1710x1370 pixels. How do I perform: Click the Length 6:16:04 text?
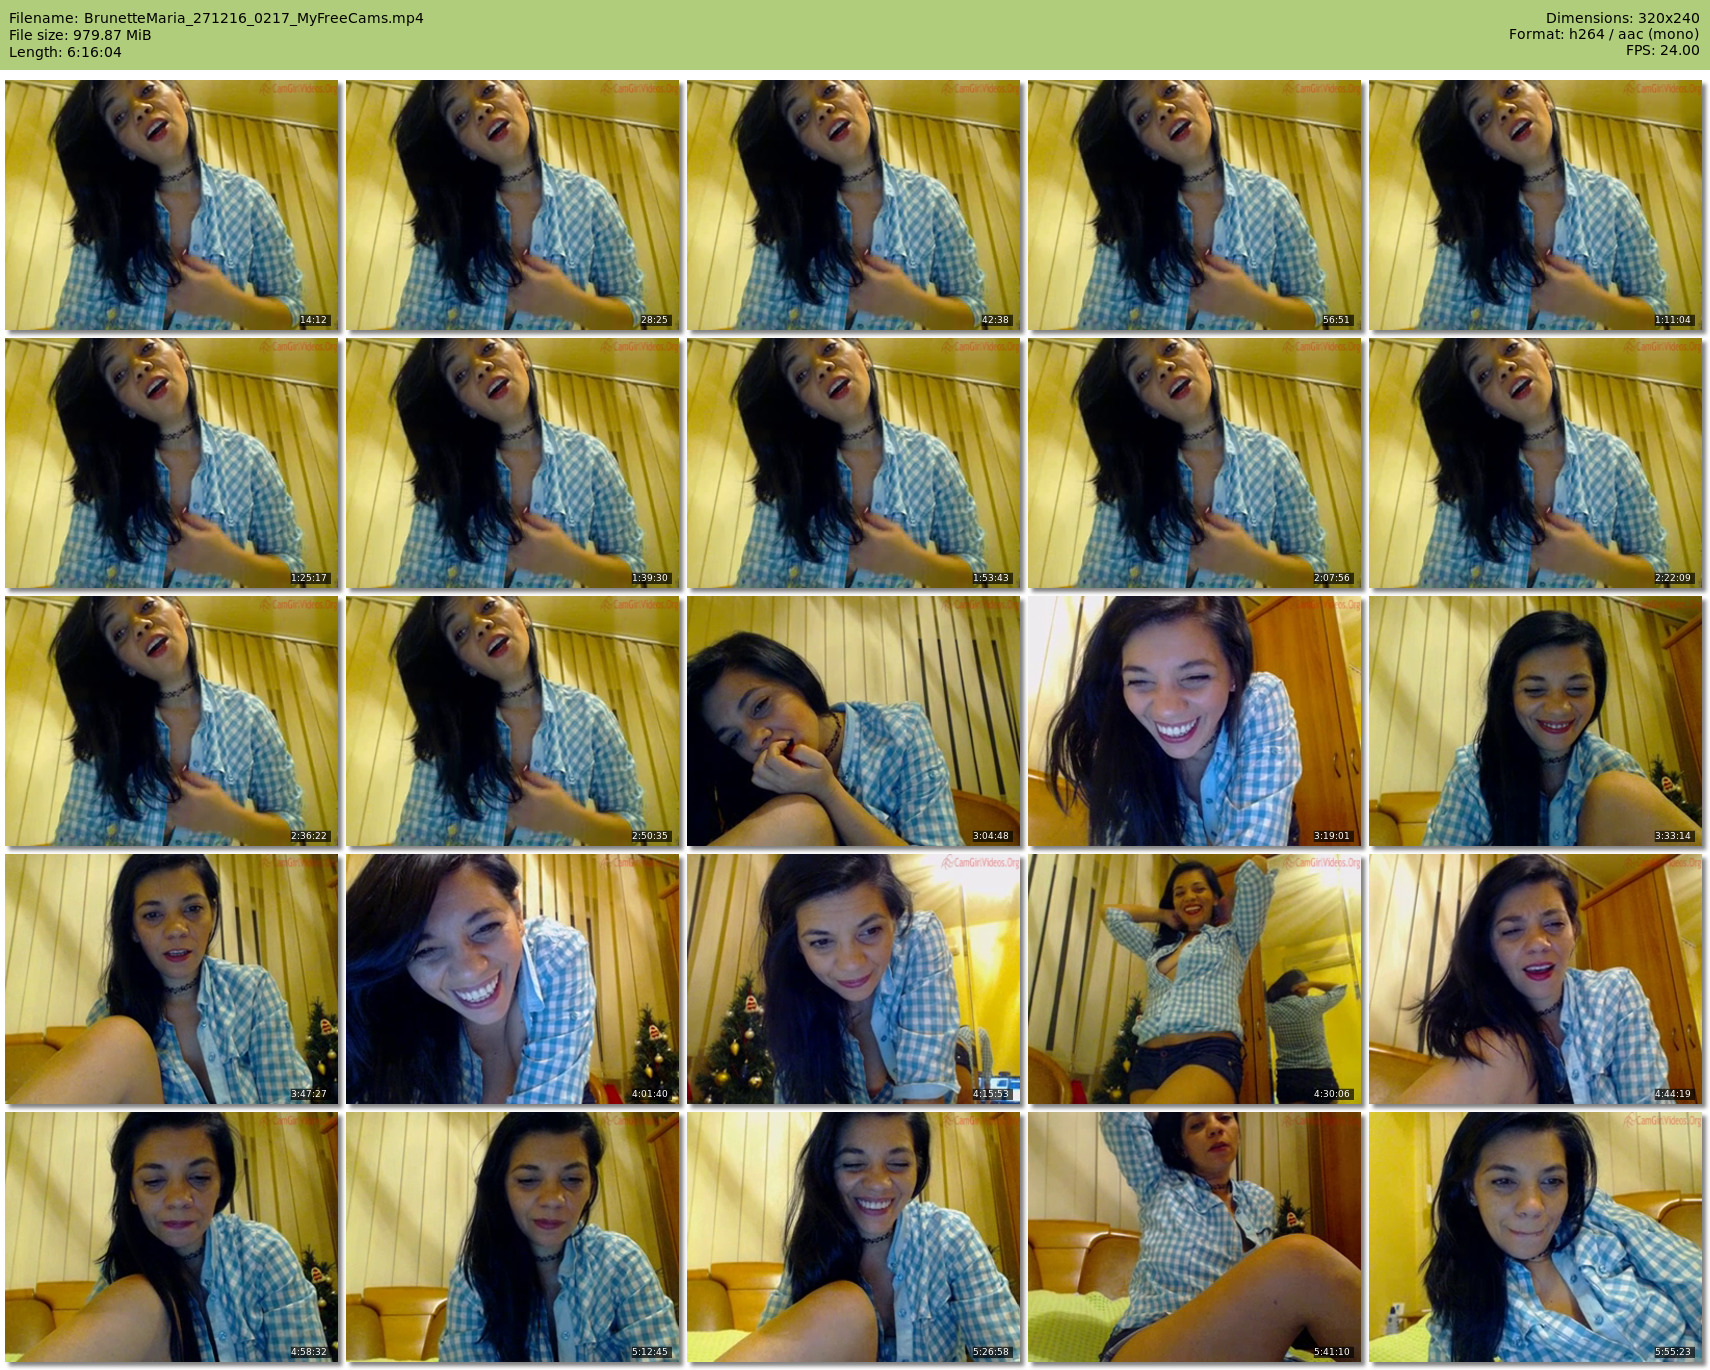click(x=65, y=52)
